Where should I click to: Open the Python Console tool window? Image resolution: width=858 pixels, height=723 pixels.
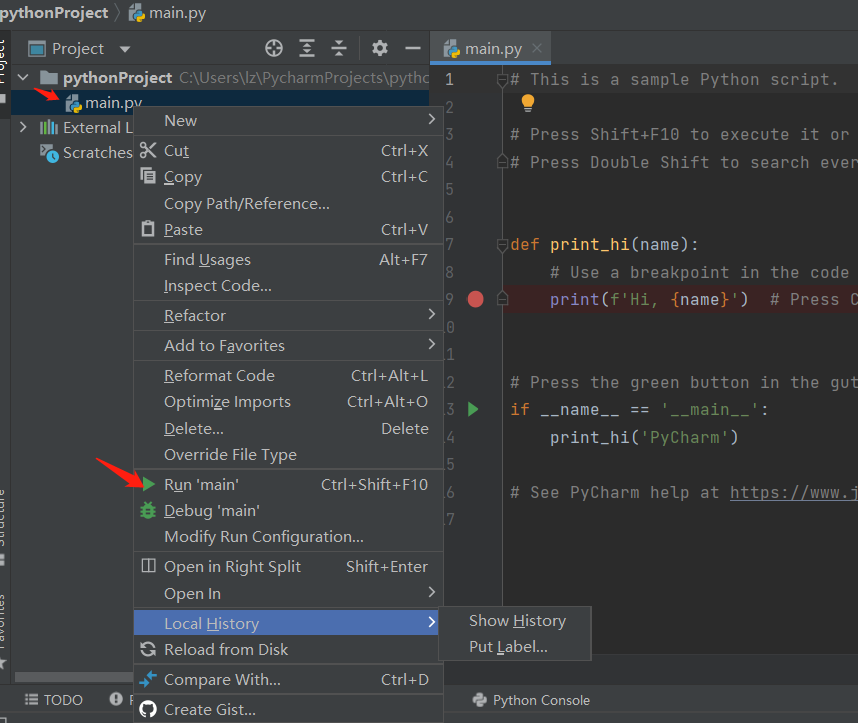(x=531, y=700)
